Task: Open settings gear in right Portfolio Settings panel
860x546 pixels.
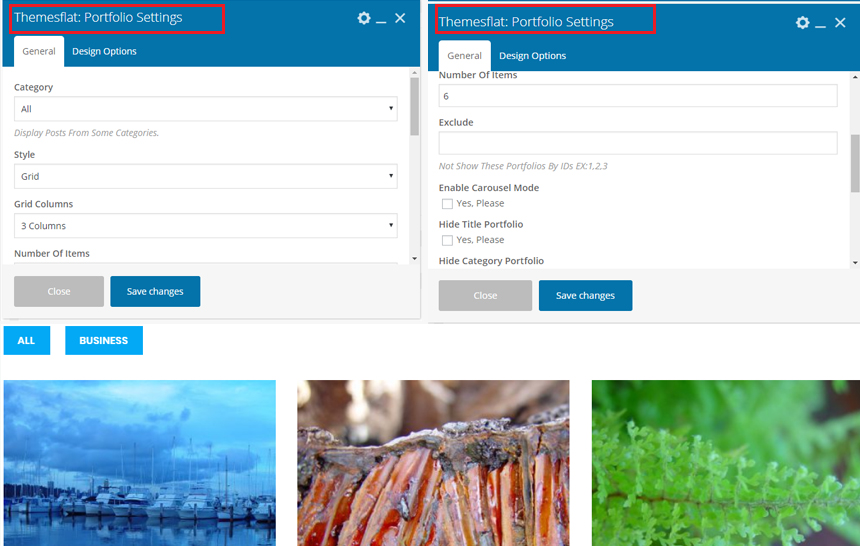Action: click(802, 22)
